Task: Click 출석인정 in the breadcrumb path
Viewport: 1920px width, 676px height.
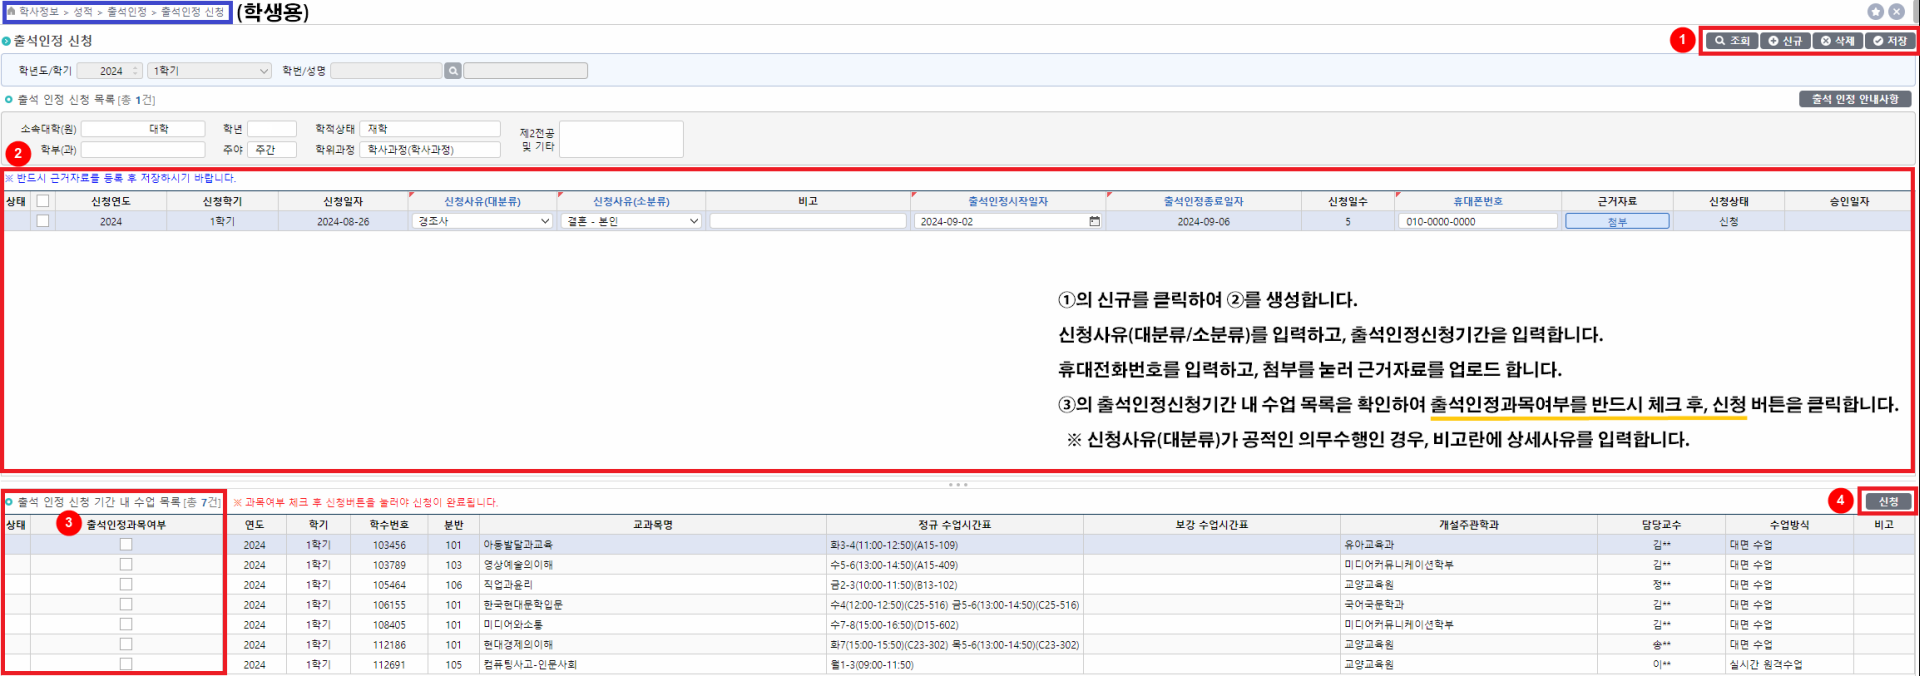Action: 127,12
